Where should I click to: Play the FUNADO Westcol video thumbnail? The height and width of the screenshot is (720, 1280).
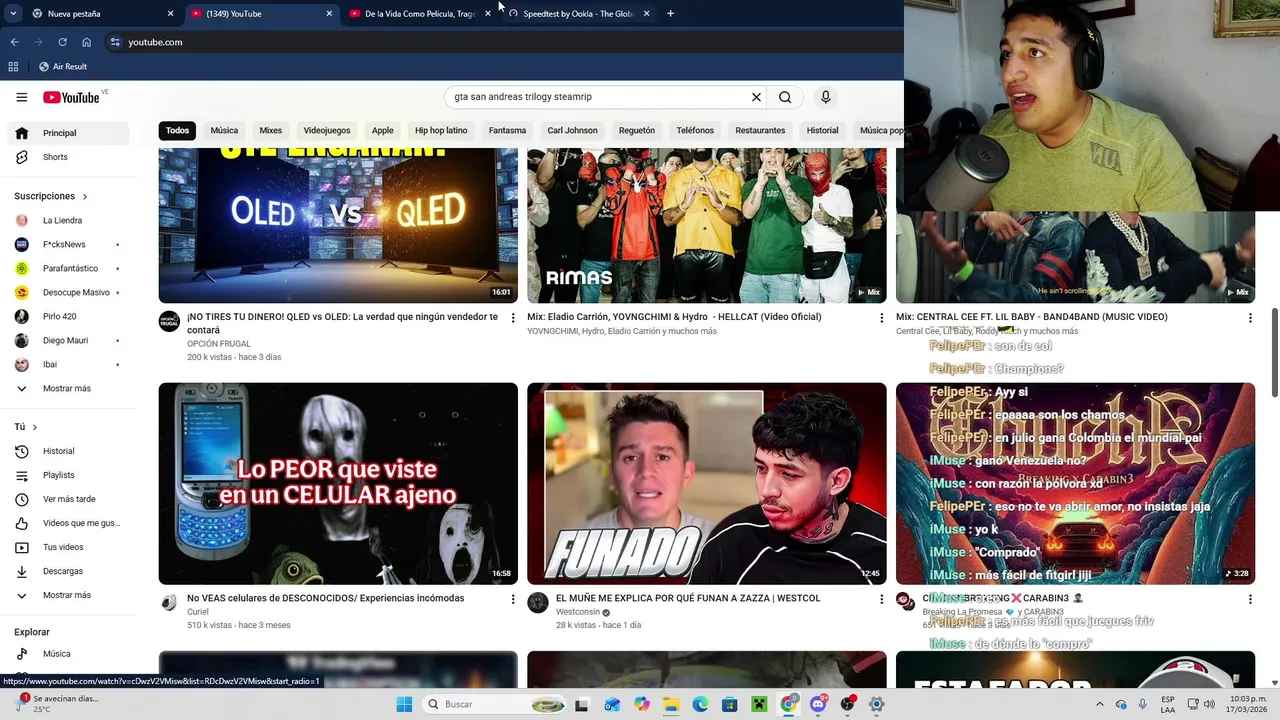coord(707,483)
